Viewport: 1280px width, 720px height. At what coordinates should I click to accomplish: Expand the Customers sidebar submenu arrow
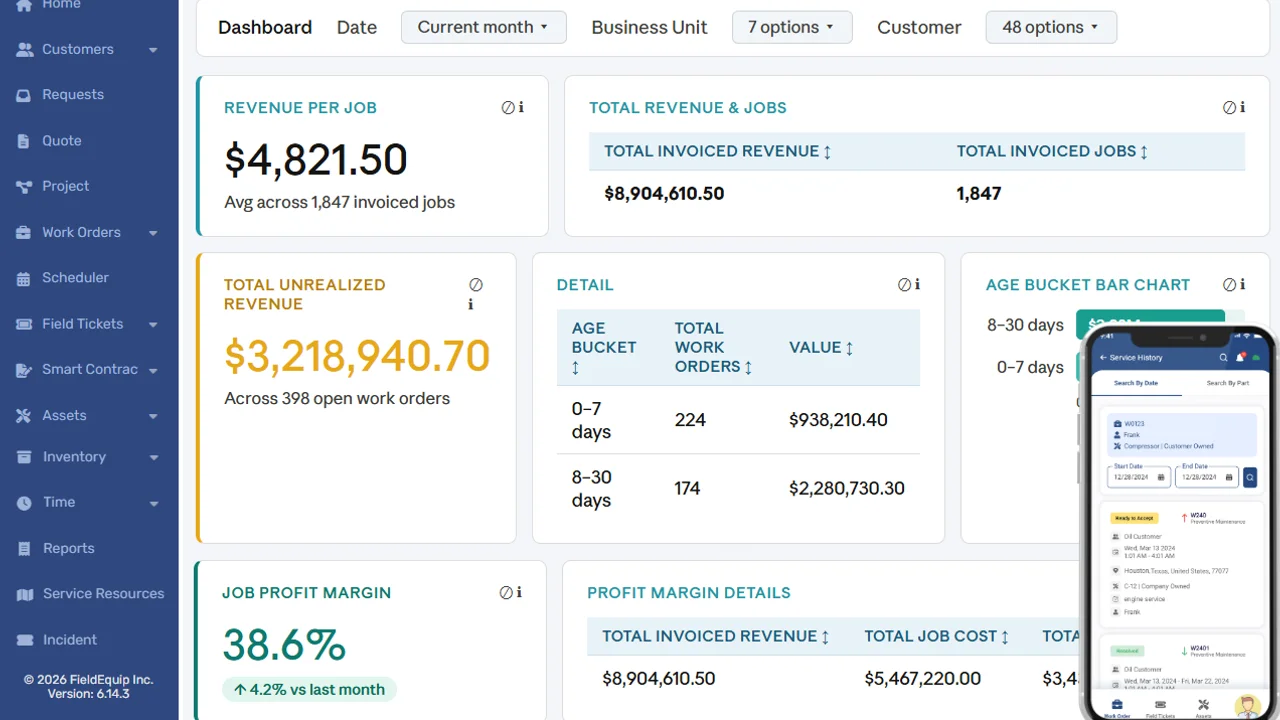(153, 50)
